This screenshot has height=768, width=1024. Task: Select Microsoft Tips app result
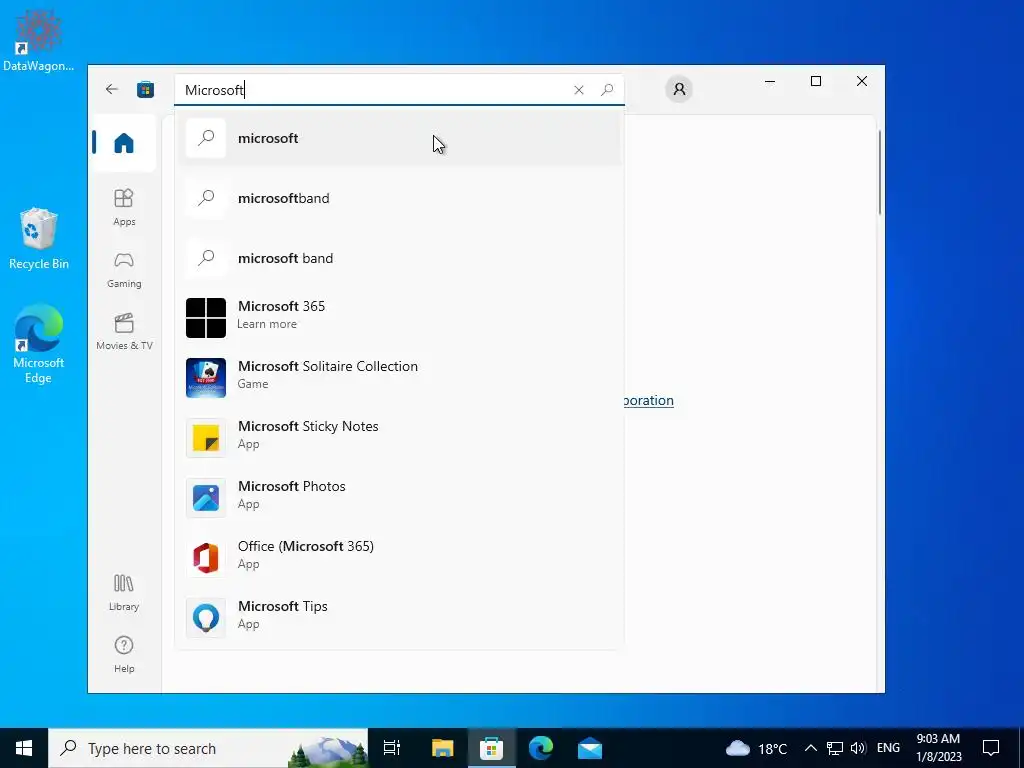coord(400,618)
